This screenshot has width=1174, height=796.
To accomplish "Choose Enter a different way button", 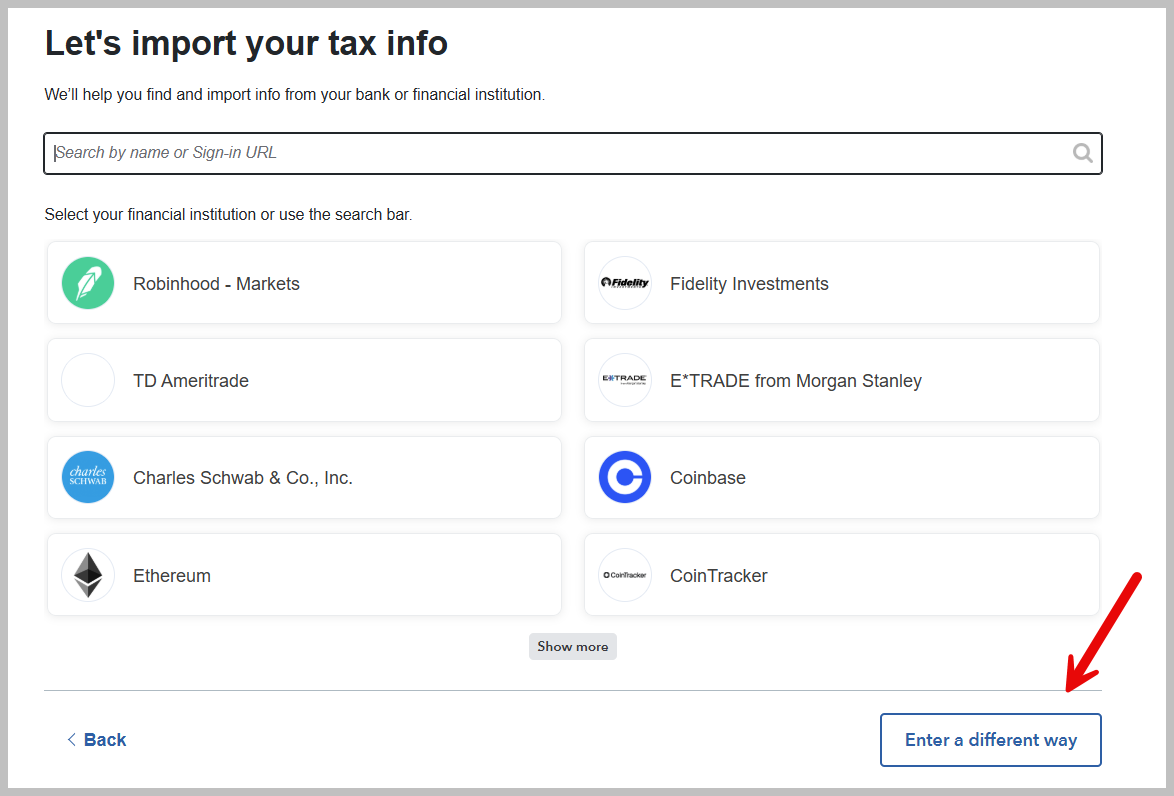I will click(991, 740).
